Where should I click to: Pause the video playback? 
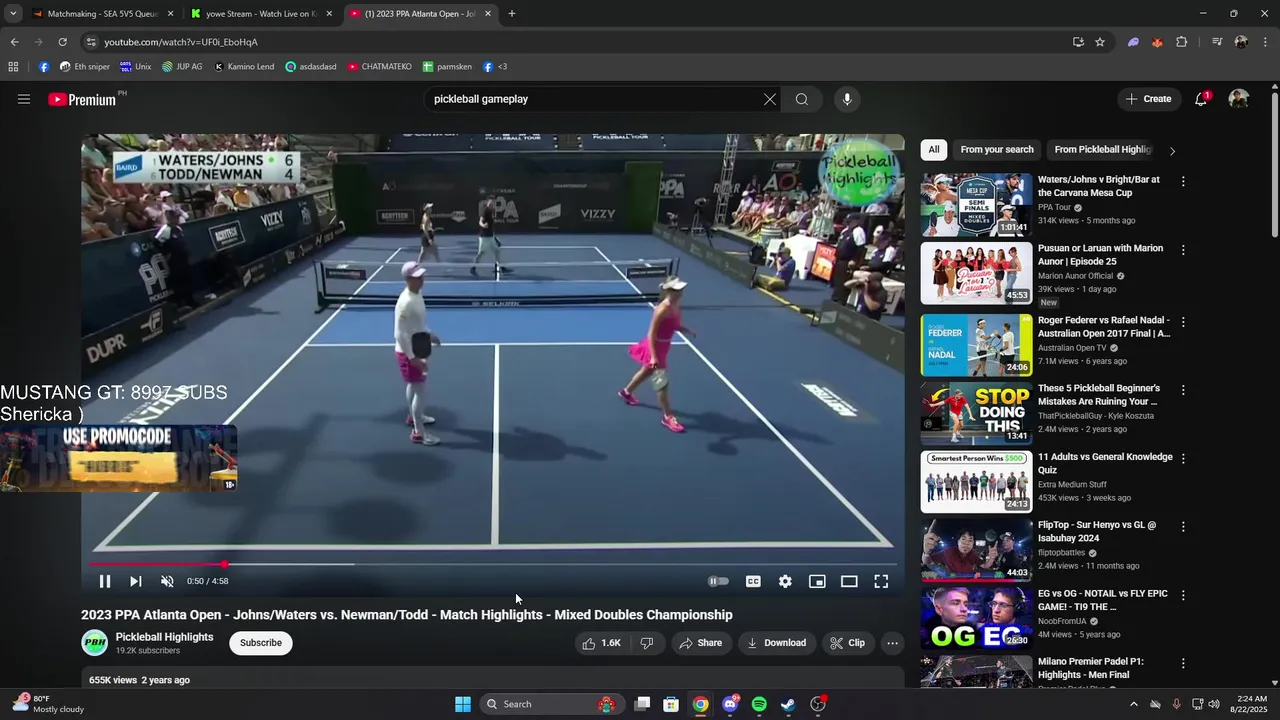(x=105, y=581)
